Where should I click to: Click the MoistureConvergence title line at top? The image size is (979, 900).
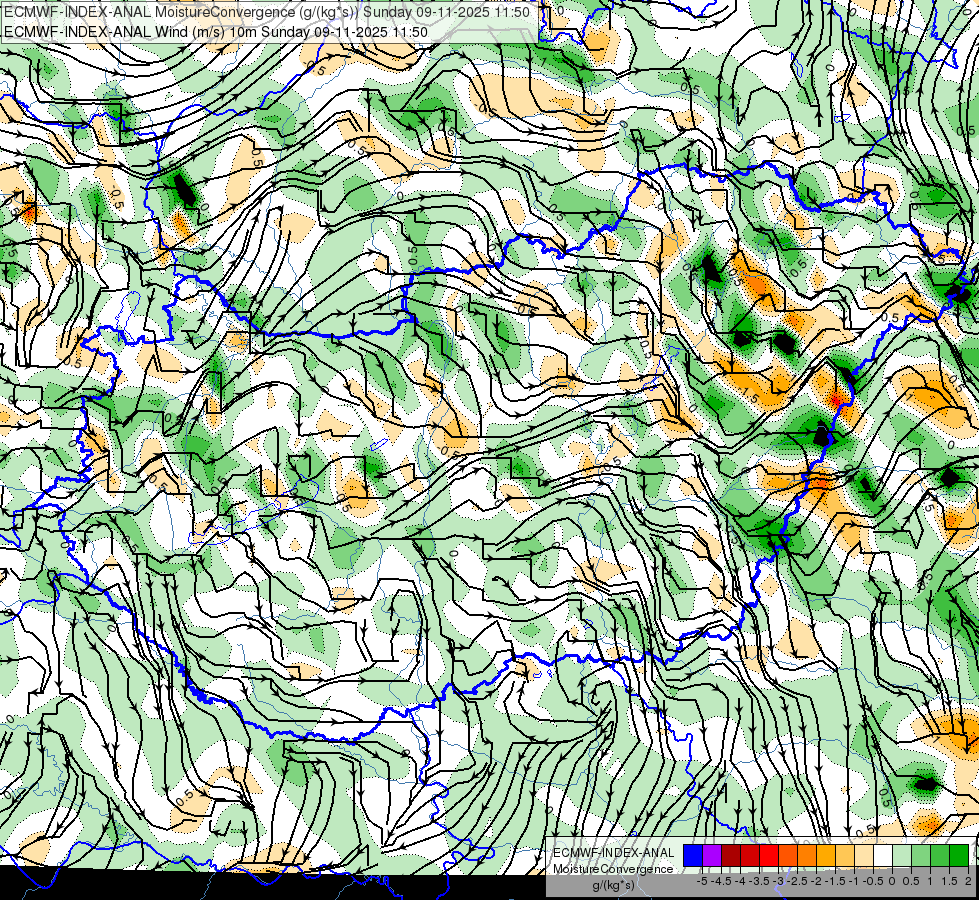(x=267, y=12)
